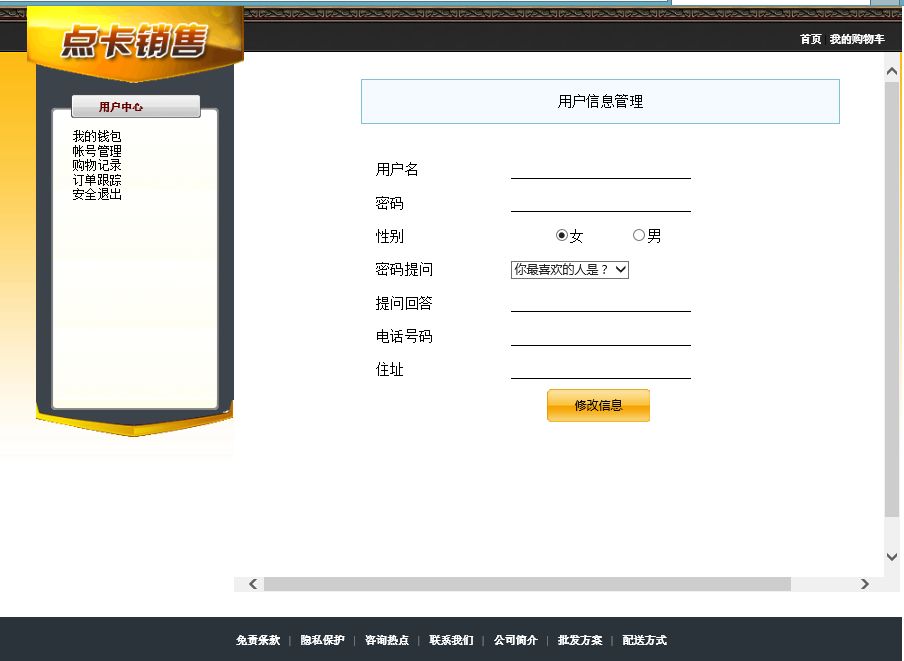Focus the 密码 input field
This screenshot has height=661, width=904.
[600, 202]
